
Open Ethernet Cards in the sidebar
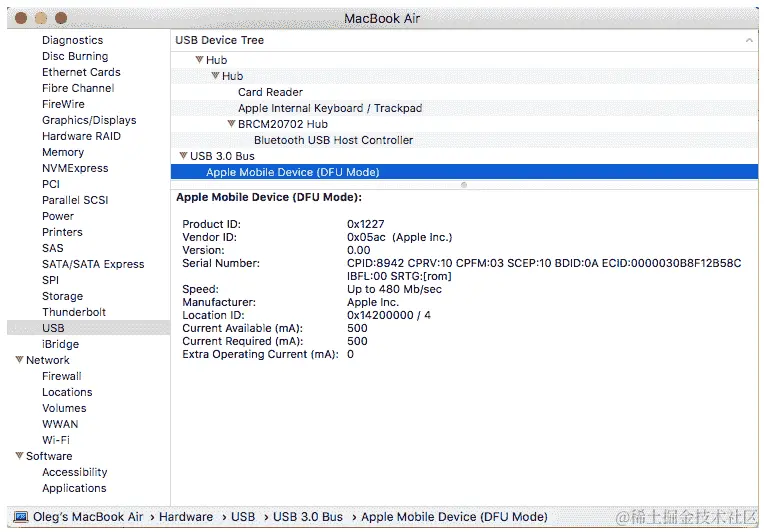(81, 72)
